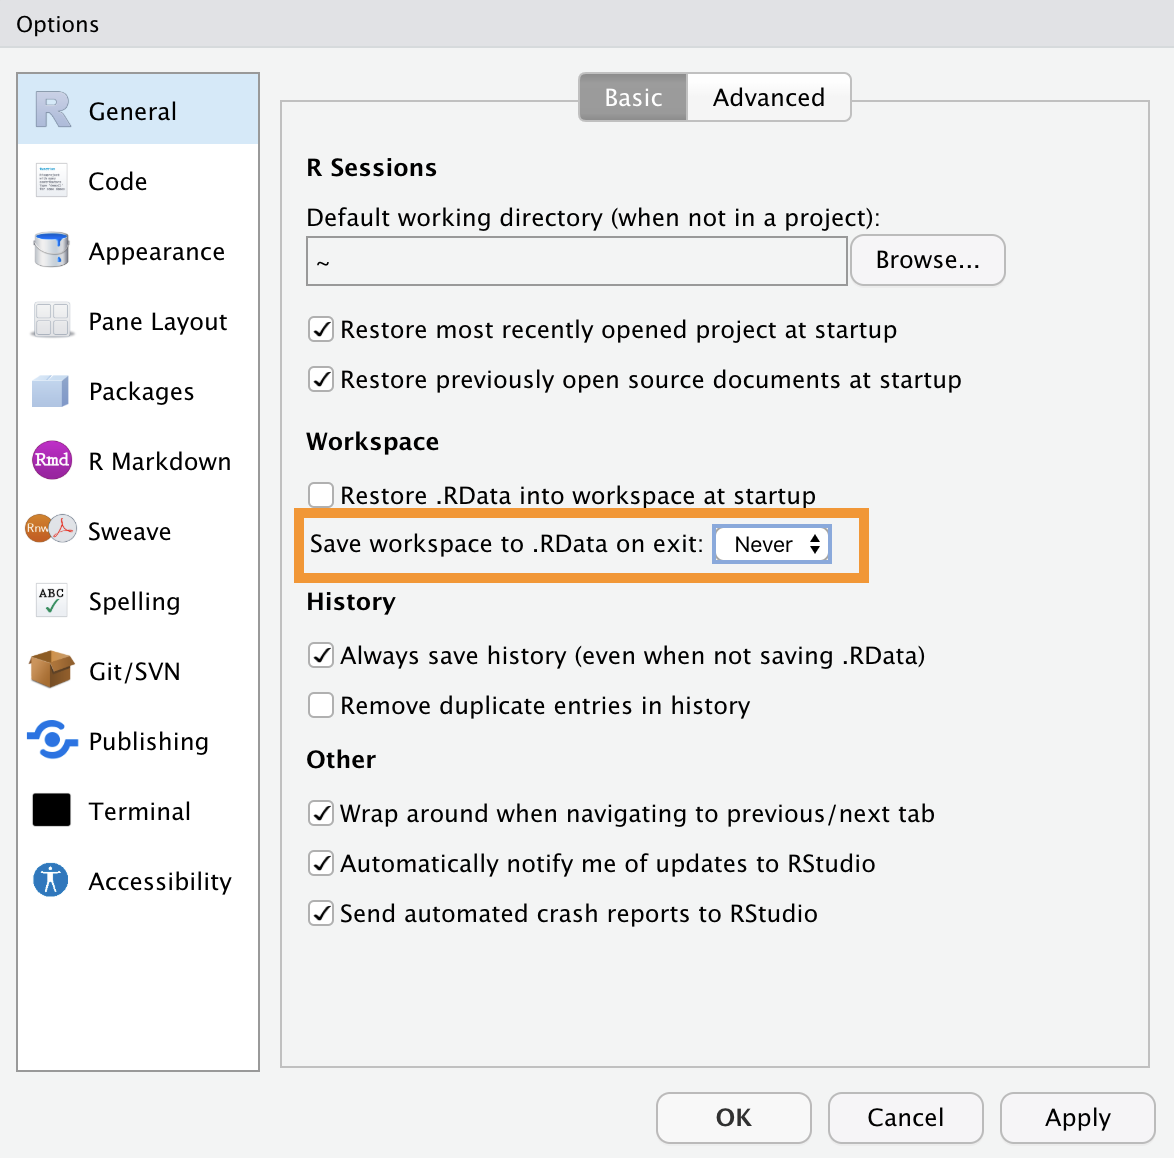Disable Send automated crash reports

pos(321,913)
